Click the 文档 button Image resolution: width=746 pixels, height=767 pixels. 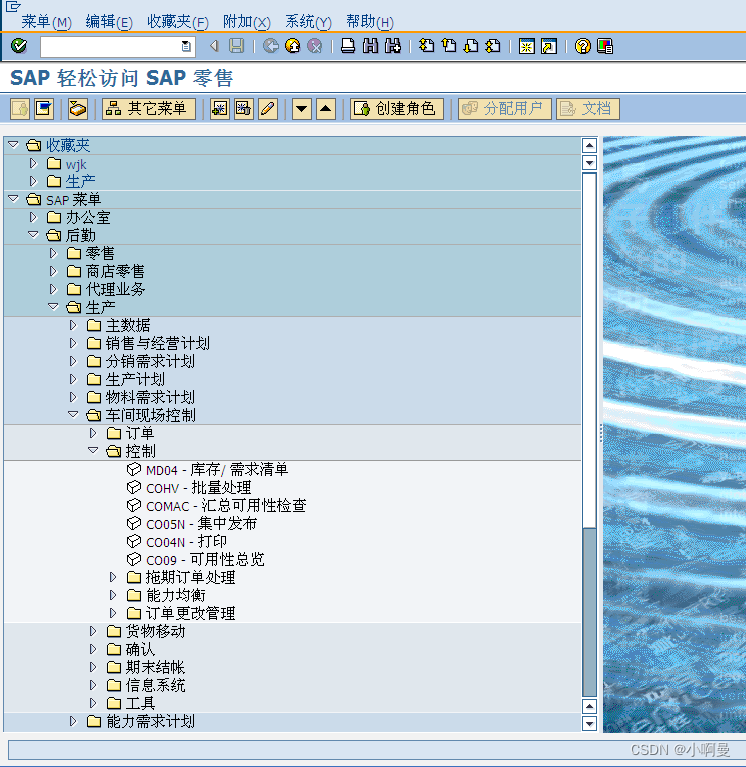tap(588, 109)
